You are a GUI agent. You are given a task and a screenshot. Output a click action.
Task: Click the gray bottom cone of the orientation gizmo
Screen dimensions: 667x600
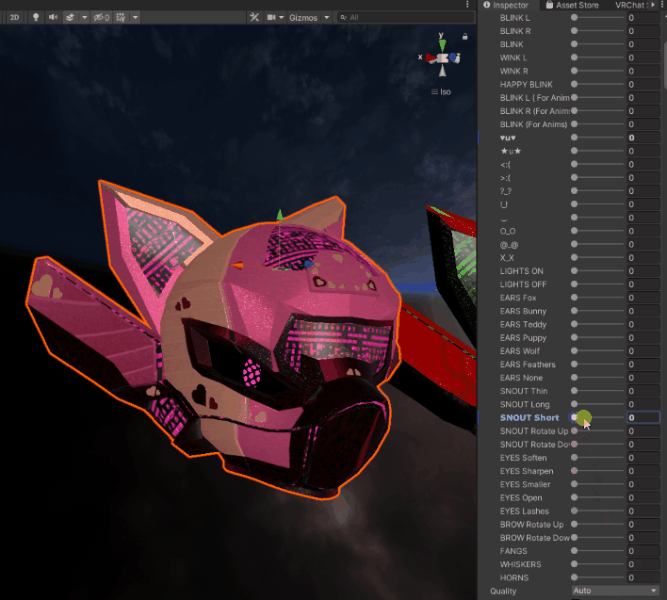[x=442, y=71]
